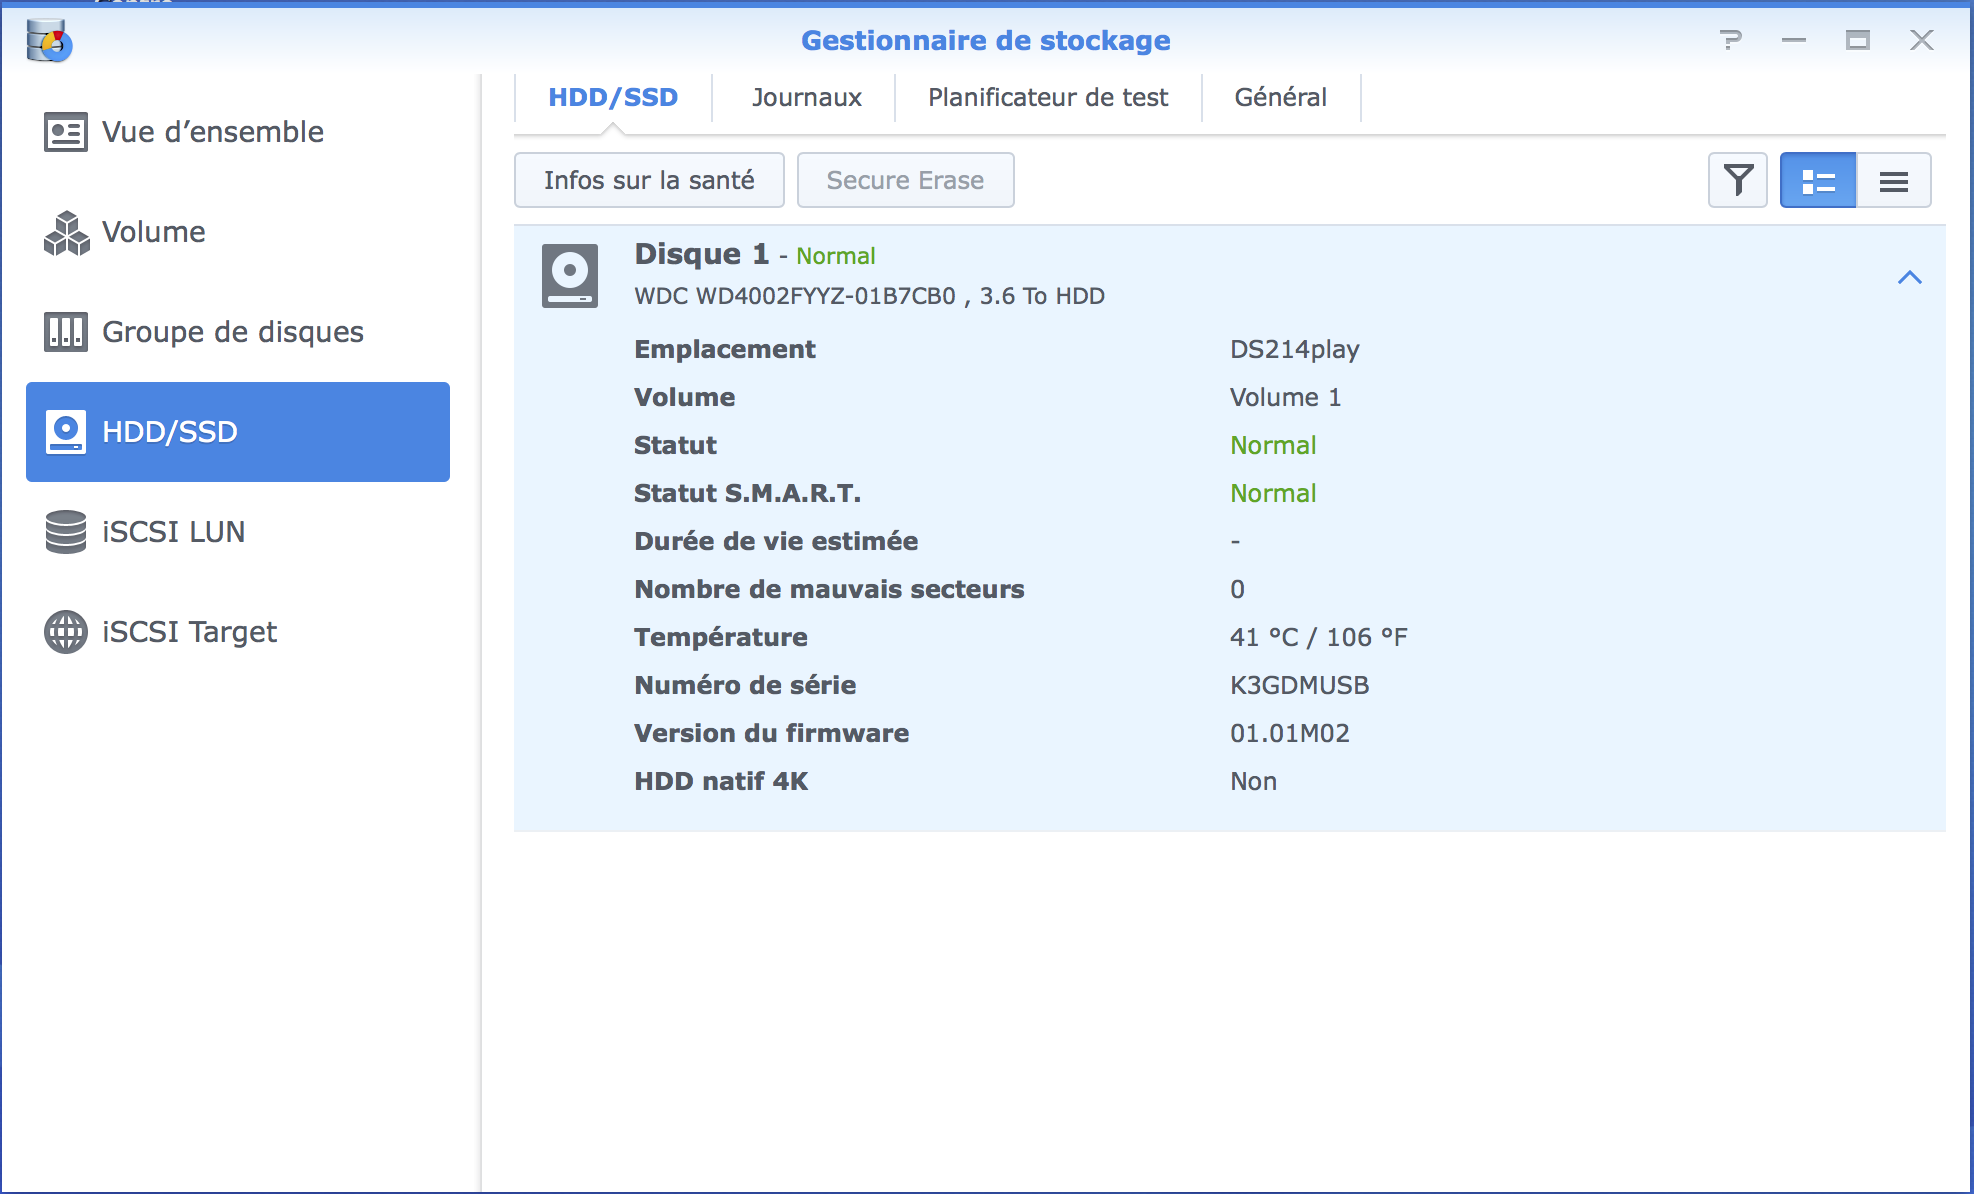Open the Planificateur de test tab
Viewport: 1974px width, 1194px height.
[1047, 97]
